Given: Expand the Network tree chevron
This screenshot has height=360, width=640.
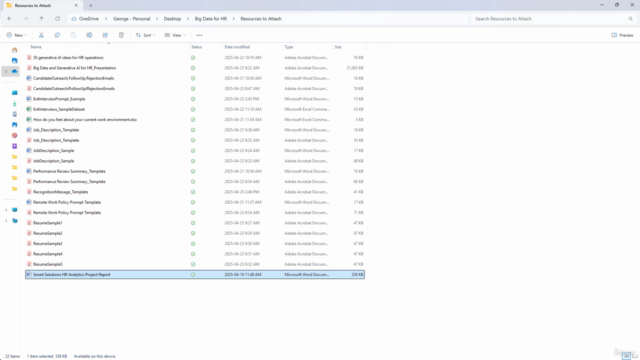Looking at the screenshot, I should [x=6, y=221].
